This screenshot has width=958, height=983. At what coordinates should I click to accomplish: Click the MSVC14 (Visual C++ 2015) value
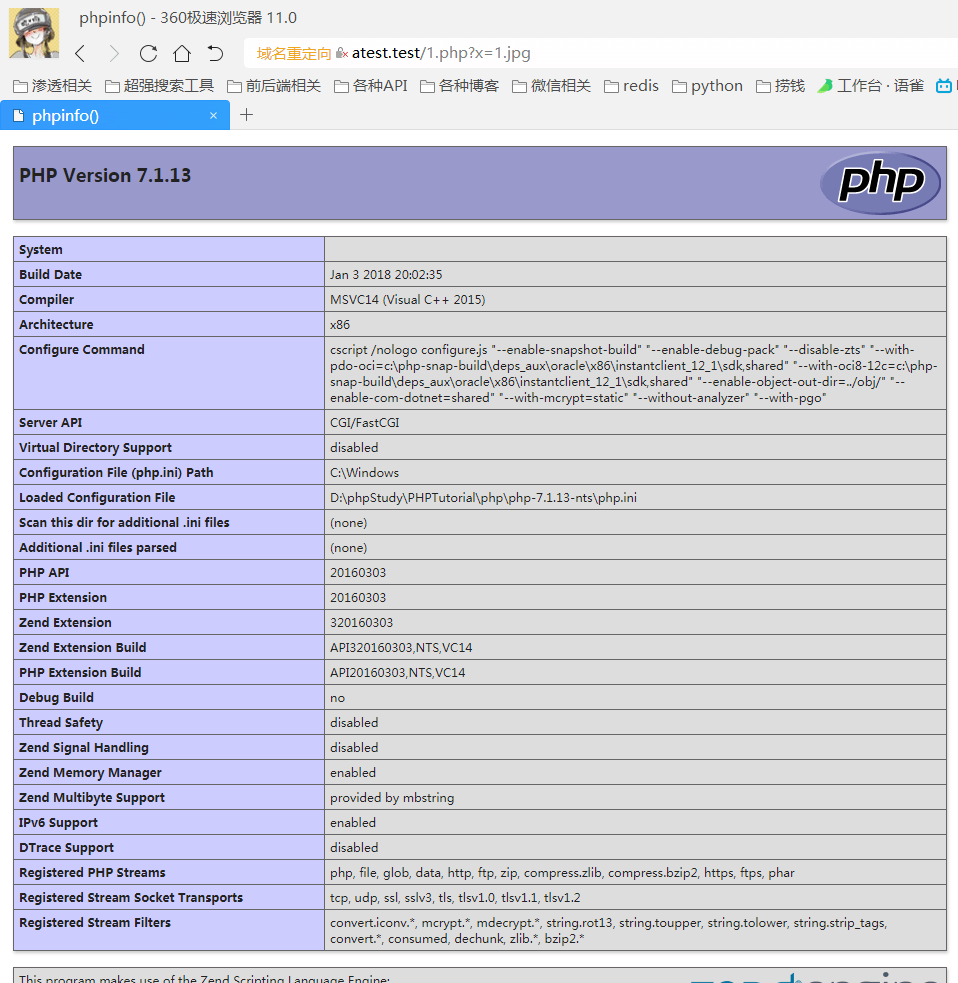click(408, 300)
